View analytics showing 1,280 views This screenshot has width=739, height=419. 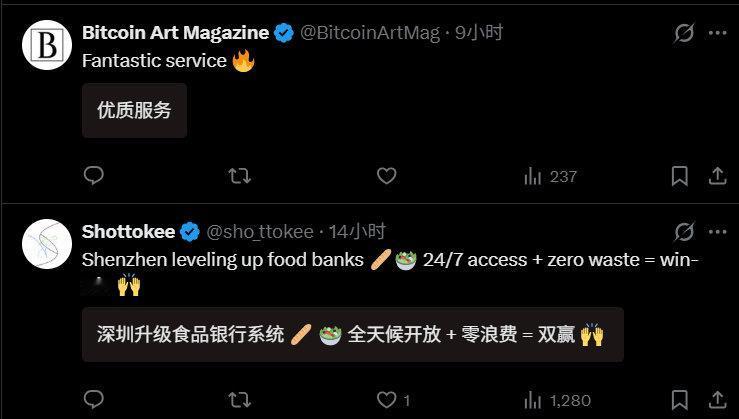coord(557,401)
